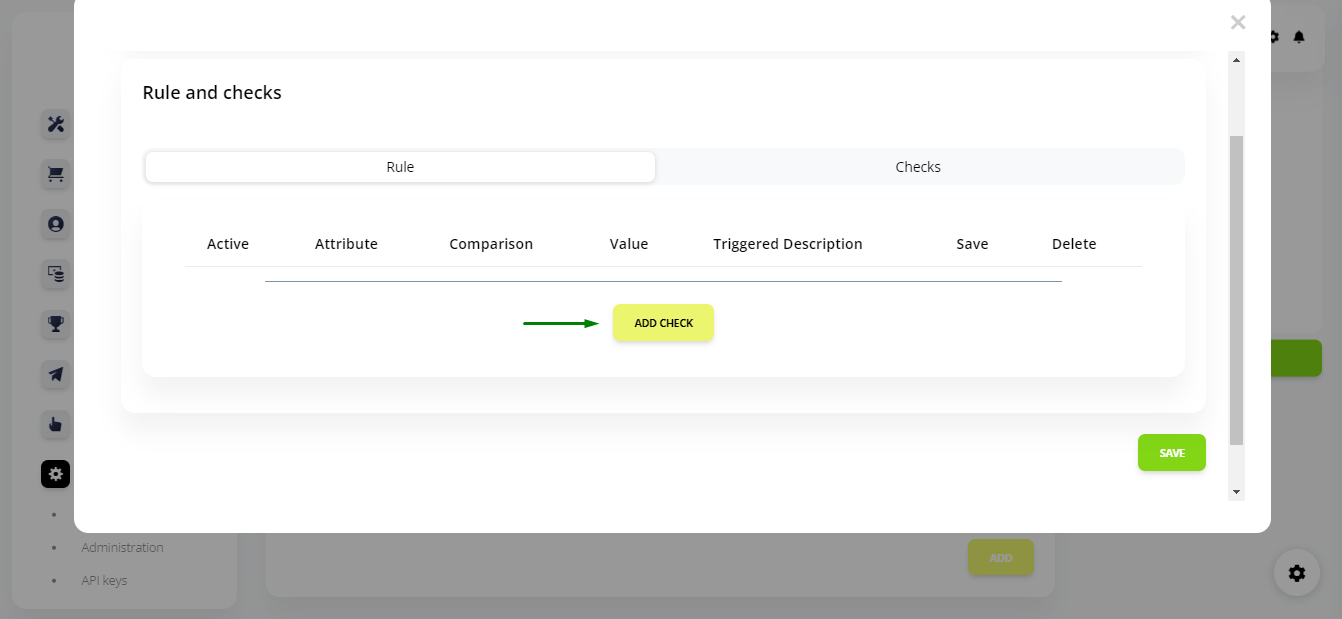Viewport: 1342px width, 619px height.
Task: Click the Rule and checks heading
Action: click(x=212, y=93)
